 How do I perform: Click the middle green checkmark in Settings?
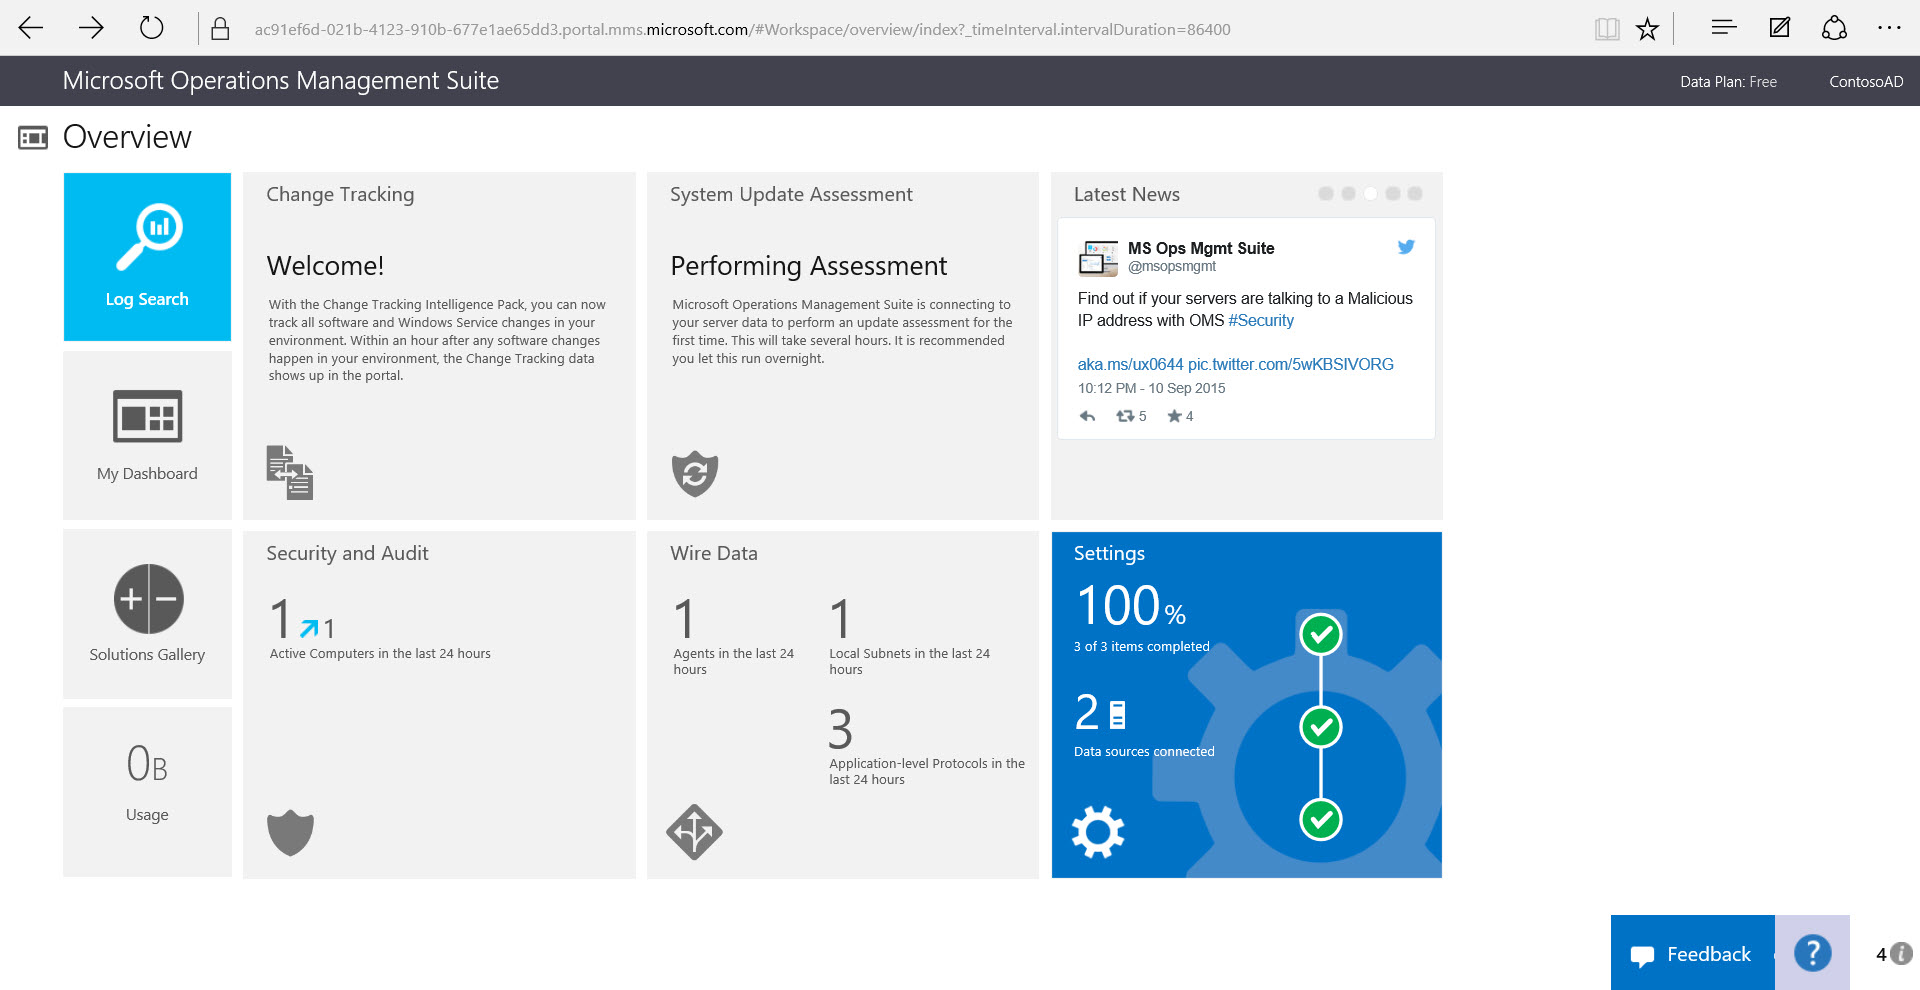pyautogui.click(x=1321, y=727)
